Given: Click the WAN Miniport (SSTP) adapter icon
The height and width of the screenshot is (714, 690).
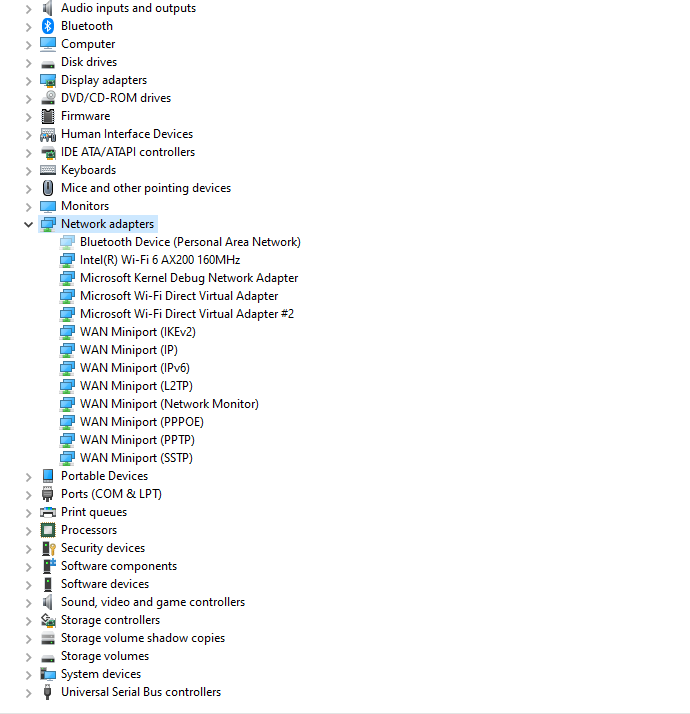Looking at the screenshot, I should click(67, 458).
